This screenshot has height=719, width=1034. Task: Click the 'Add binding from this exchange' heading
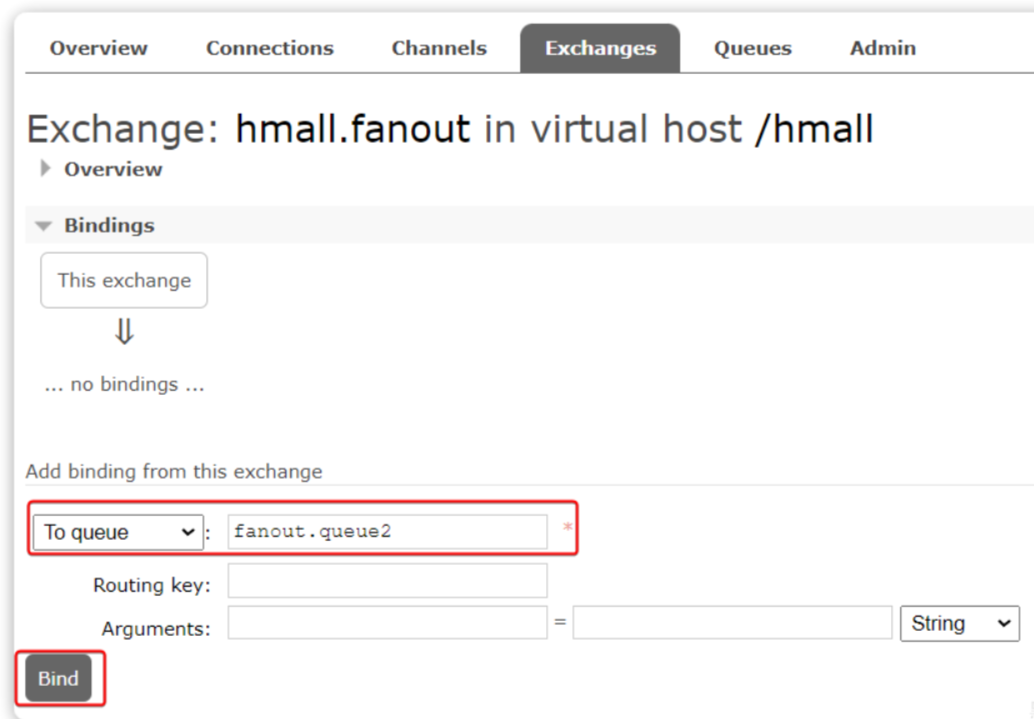pos(174,471)
